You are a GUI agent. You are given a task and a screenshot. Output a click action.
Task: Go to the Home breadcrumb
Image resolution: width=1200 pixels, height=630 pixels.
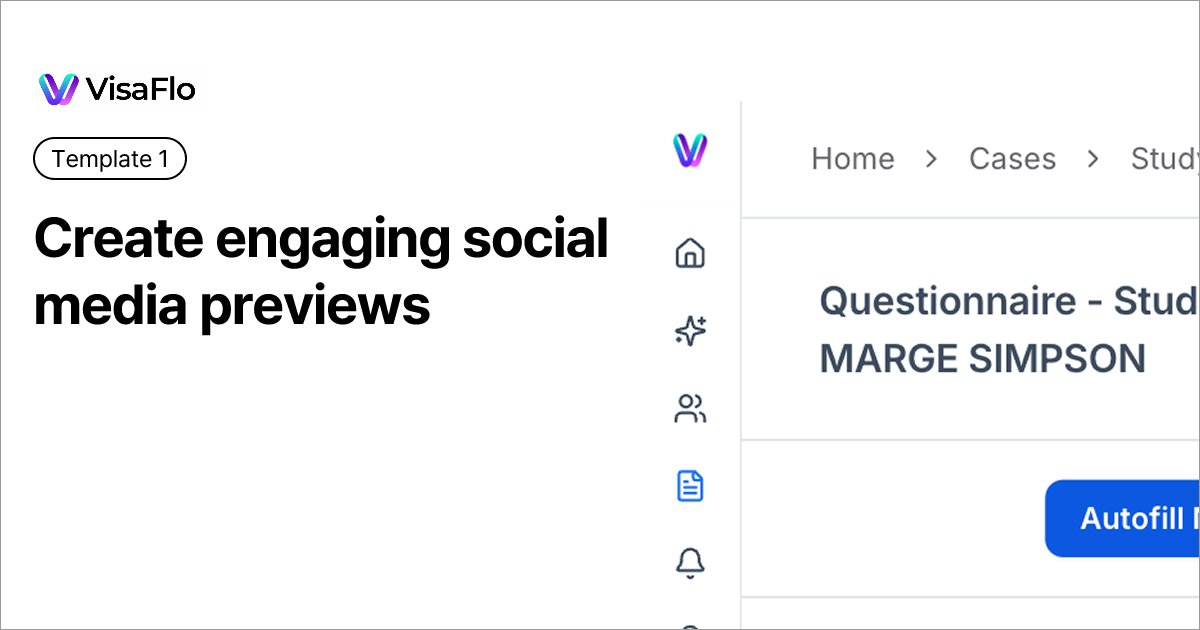[x=852, y=158]
